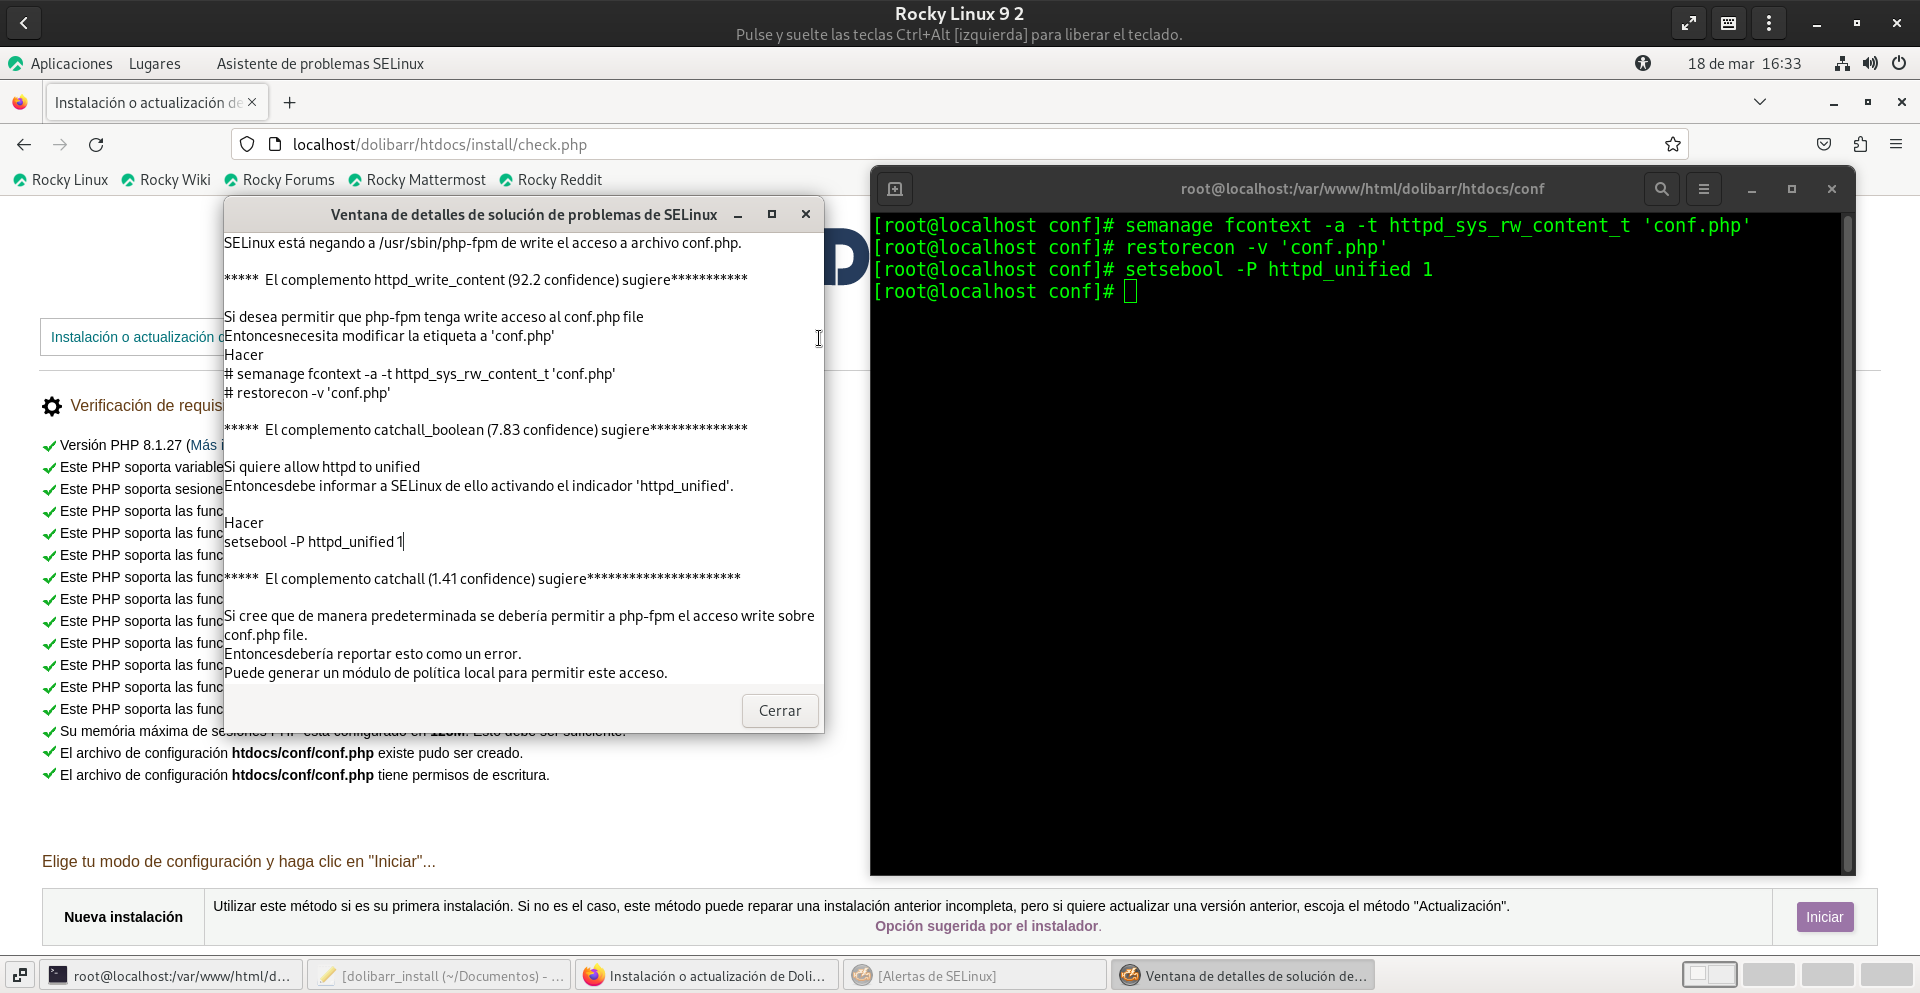This screenshot has height=993, width=1920.
Task: Open the terminal hamburger menu
Action: click(x=1704, y=189)
